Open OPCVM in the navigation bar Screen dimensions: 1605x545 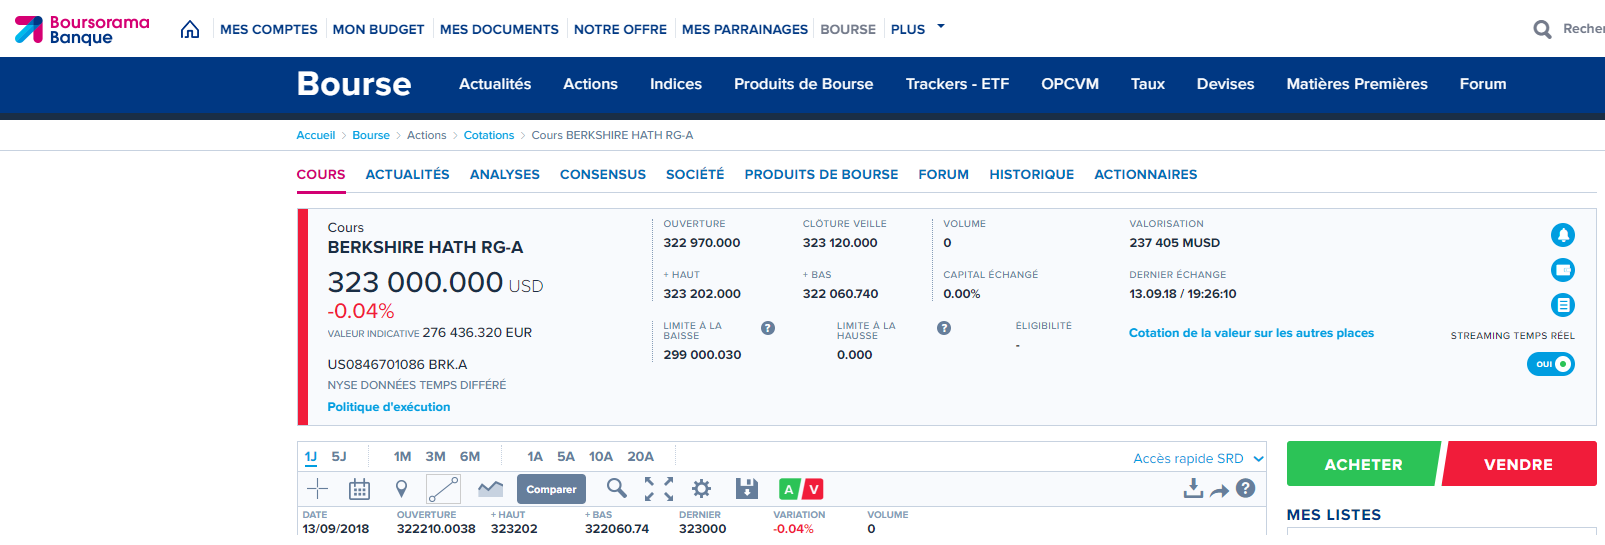pyautogui.click(x=1070, y=84)
